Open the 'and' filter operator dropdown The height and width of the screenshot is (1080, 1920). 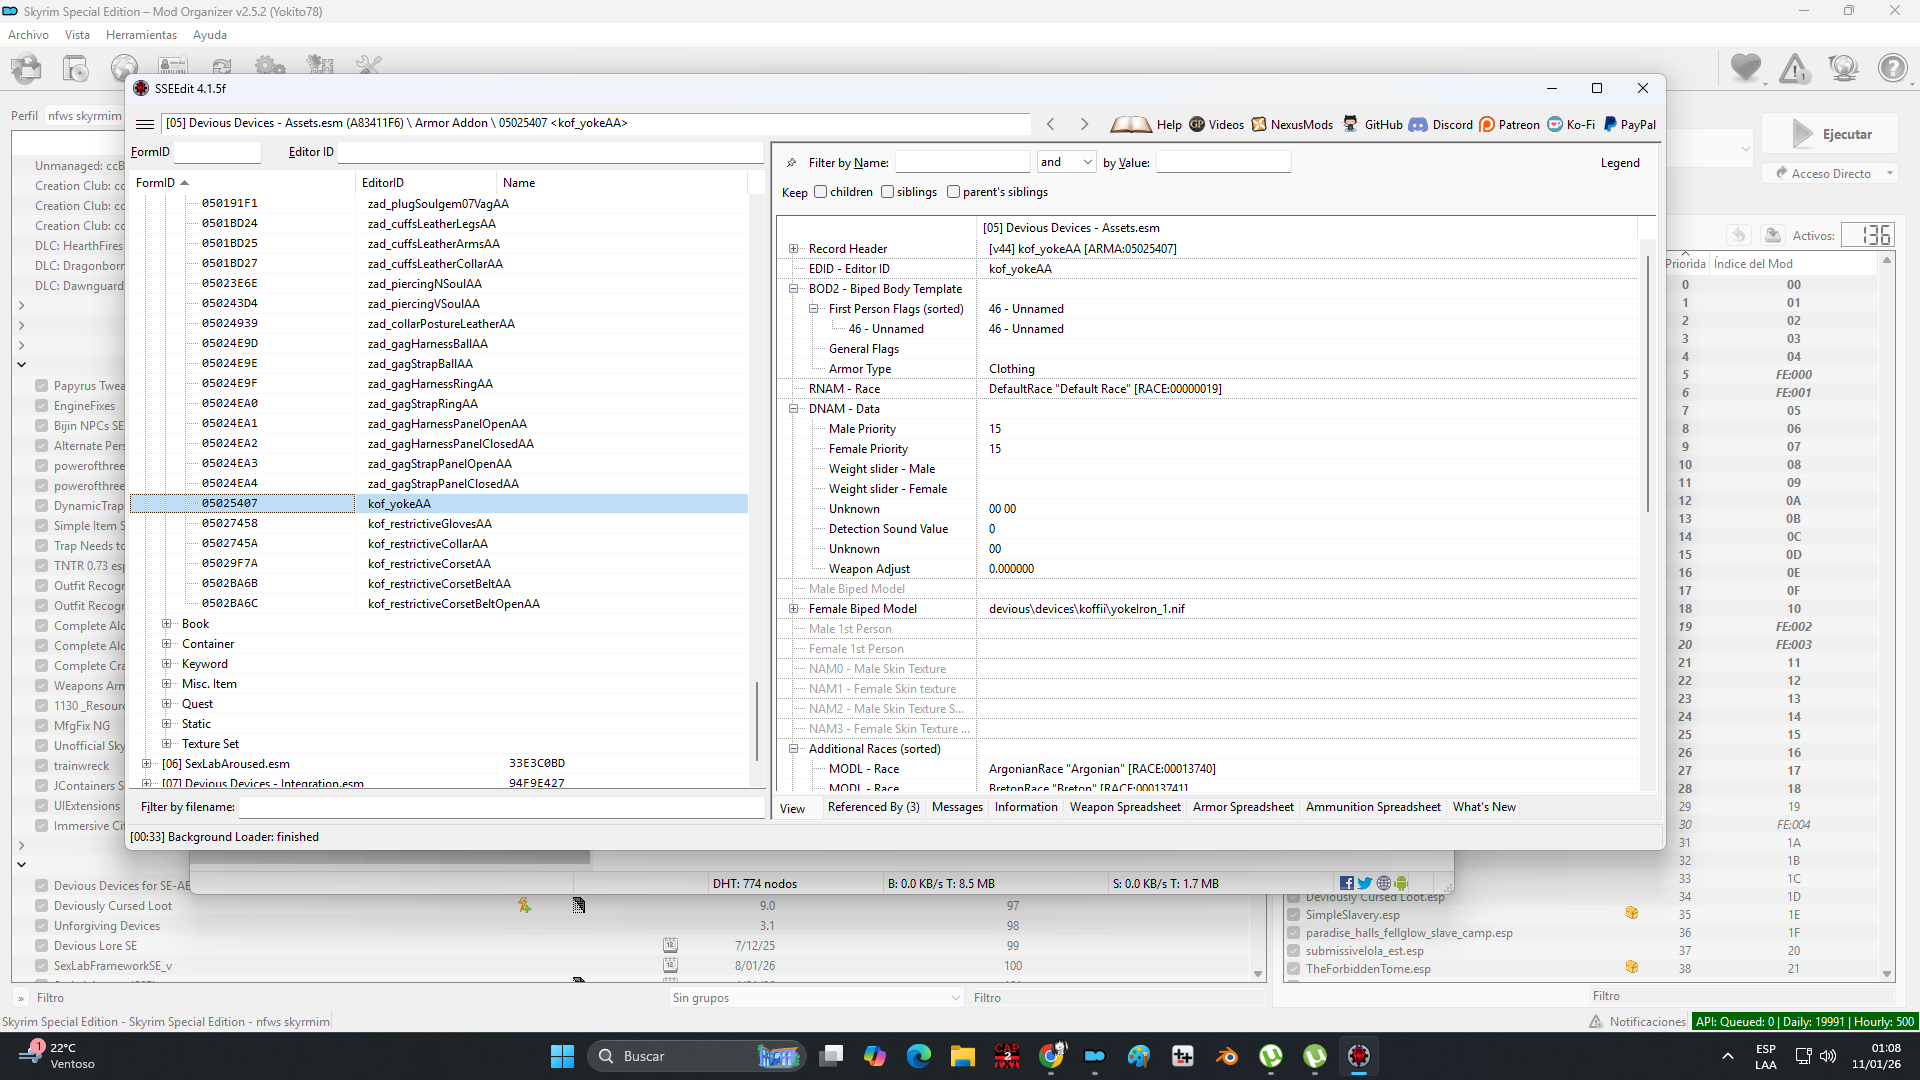[x=1066, y=162]
